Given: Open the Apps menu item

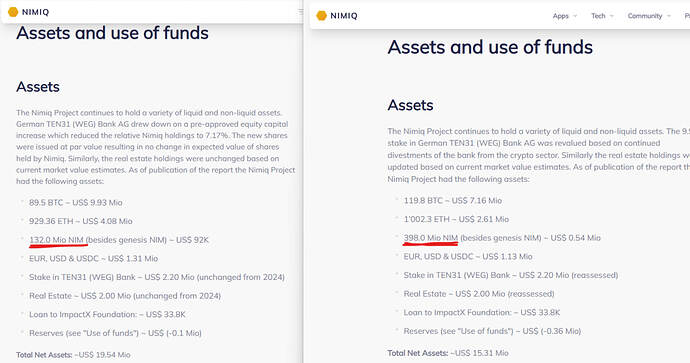Looking at the screenshot, I should pyautogui.click(x=561, y=16).
